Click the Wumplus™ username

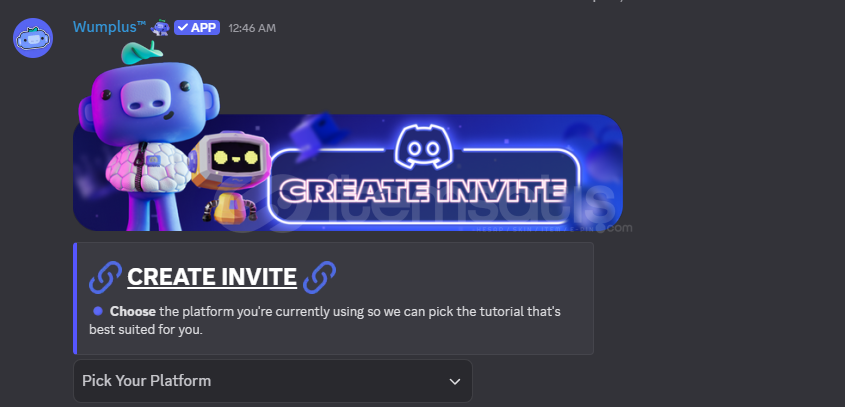(109, 27)
